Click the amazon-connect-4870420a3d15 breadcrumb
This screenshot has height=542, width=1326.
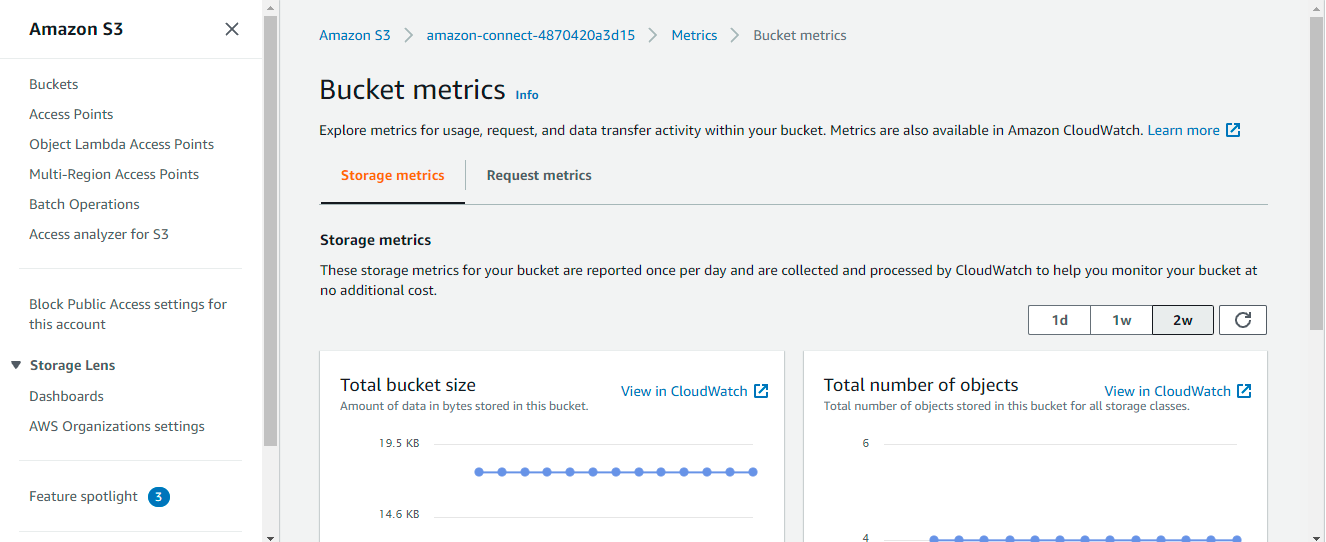(531, 35)
